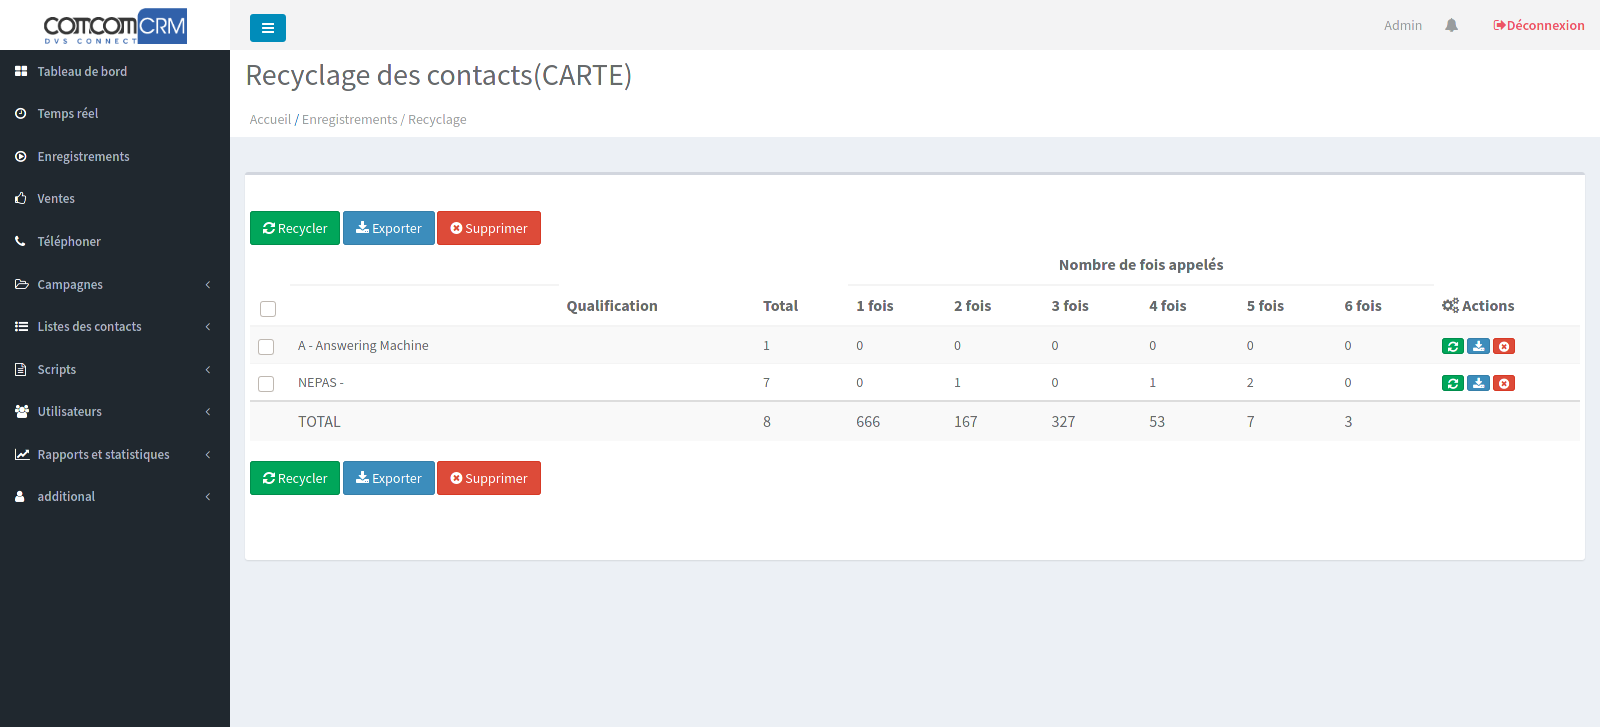1600x727 pixels.
Task: Click recycle icon in Answering Machine row
Action: click(1453, 346)
